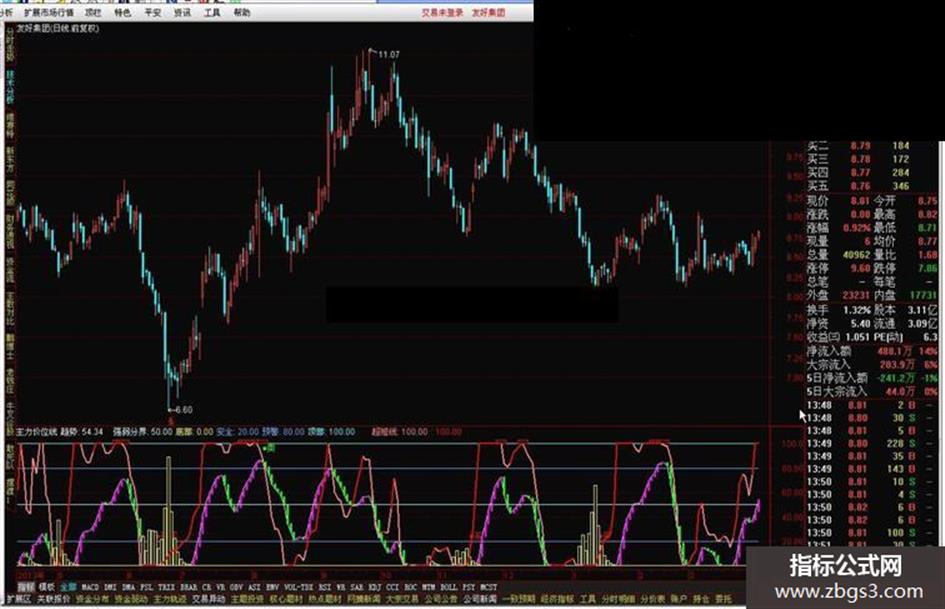The height and width of the screenshot is (609, 945).
Task: Click the 净流入额 row in quote panel
Action: pyautogui.click(x=872, y=351)
